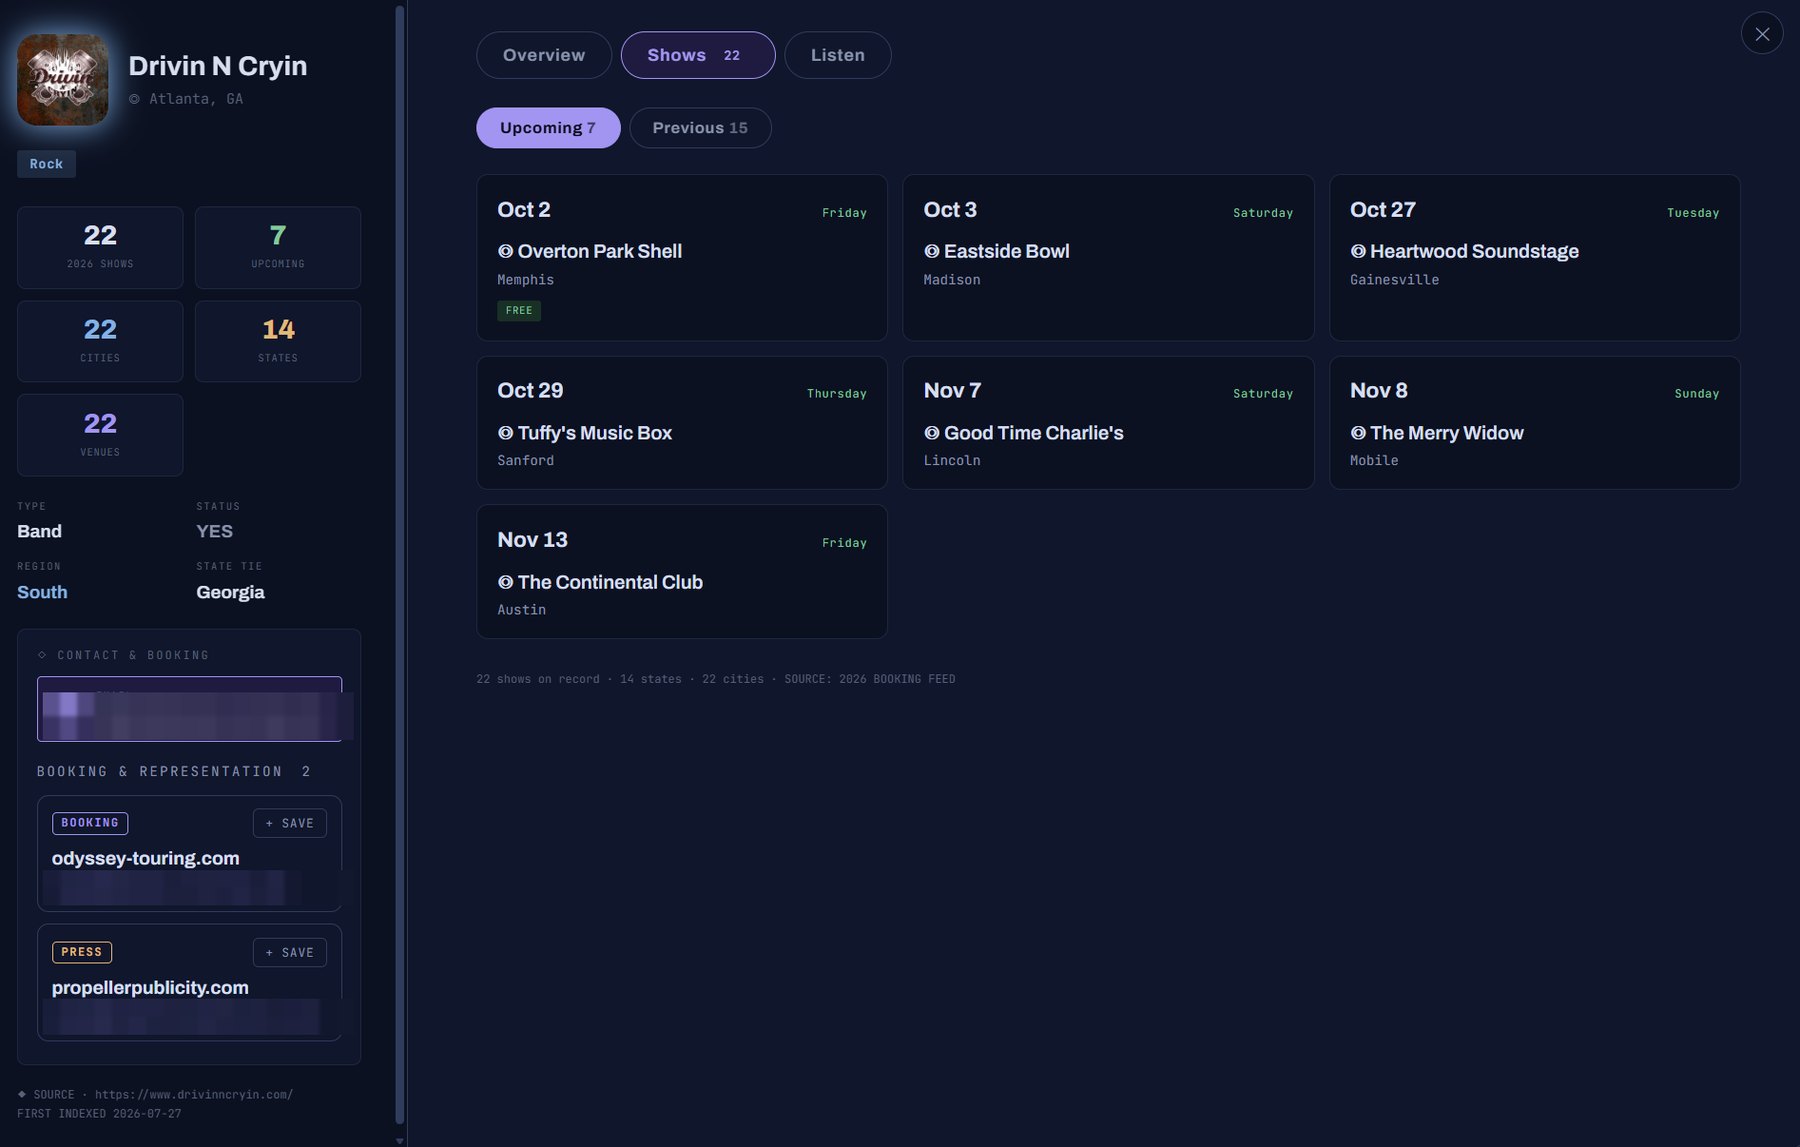
Task: Click the venue icon beside The Continental Club
Action: 505,582
